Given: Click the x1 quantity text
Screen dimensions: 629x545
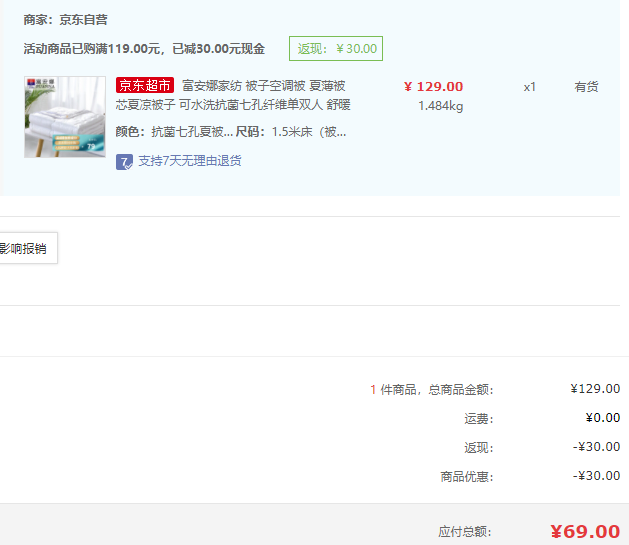Looking at the screenshot, I should click(530, 87).
